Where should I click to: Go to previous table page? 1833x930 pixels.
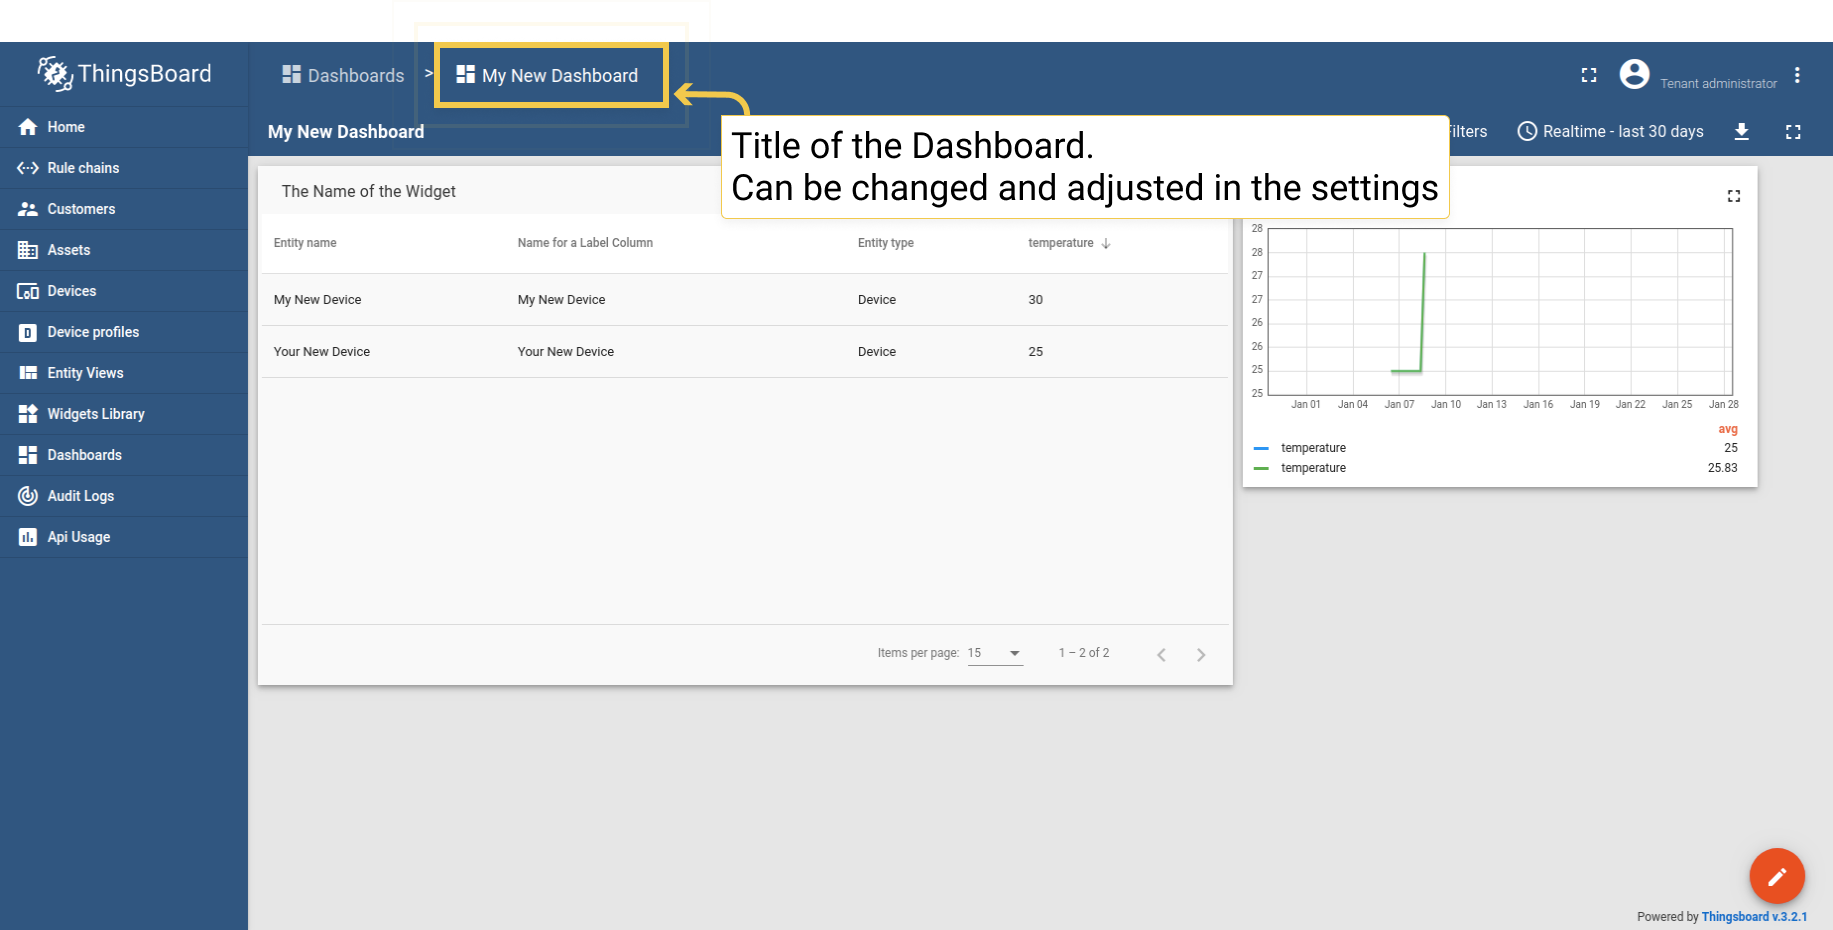tap(1161, 655)
